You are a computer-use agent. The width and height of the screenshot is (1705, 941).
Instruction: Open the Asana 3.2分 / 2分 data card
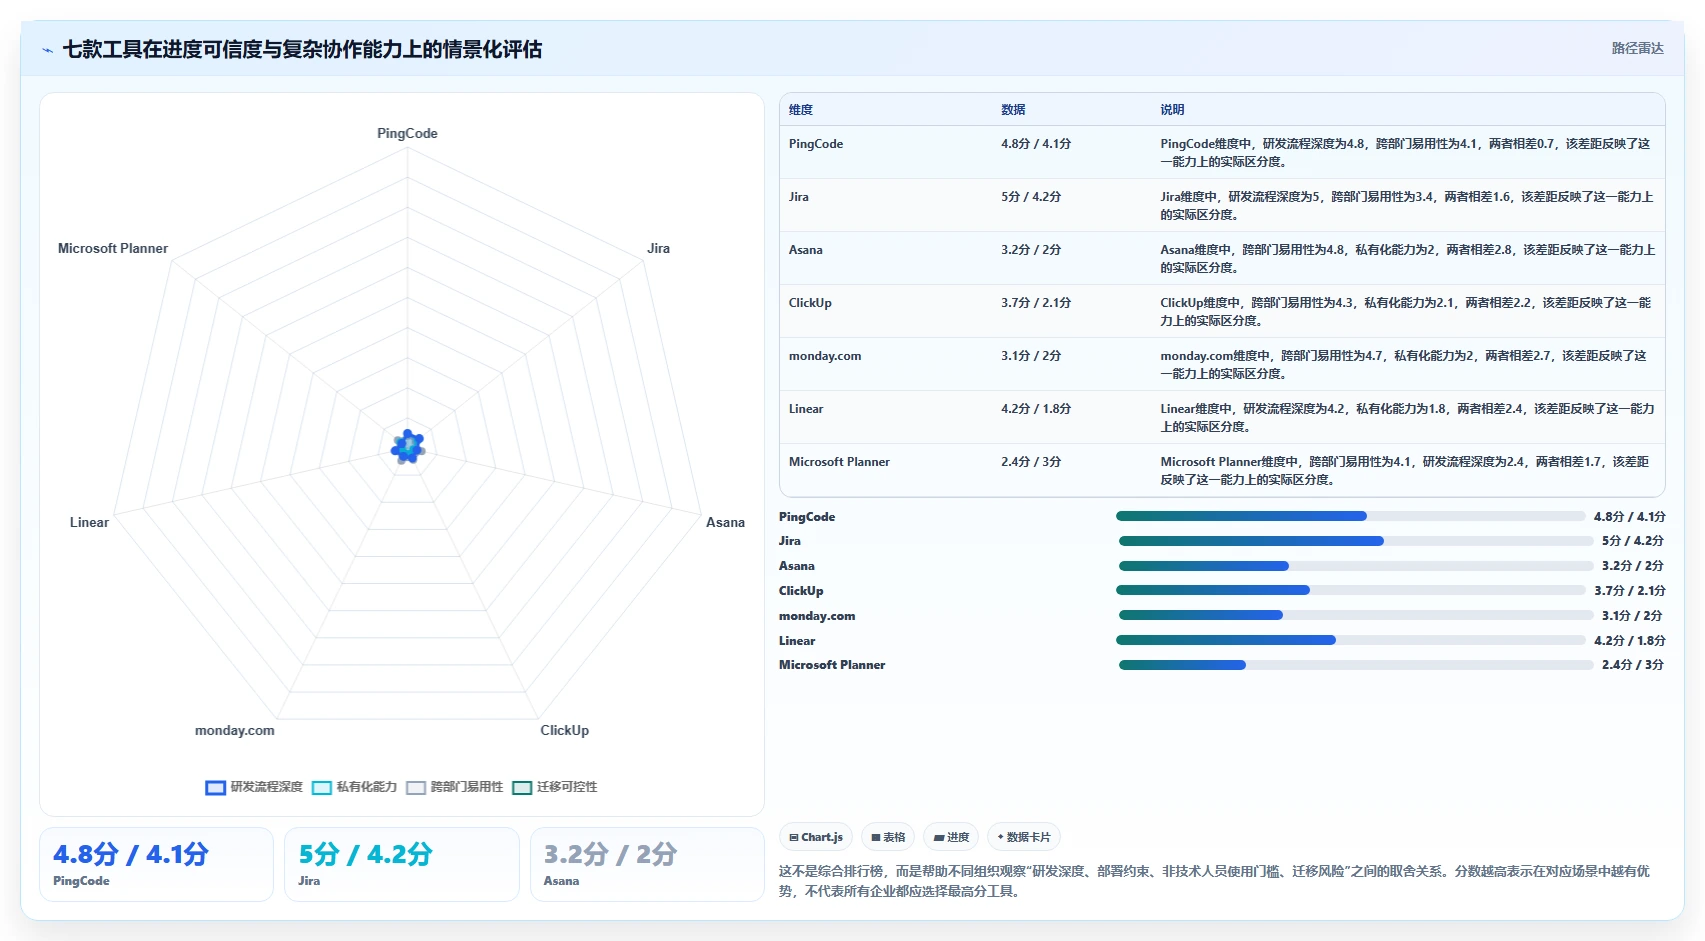click(647, 864)
